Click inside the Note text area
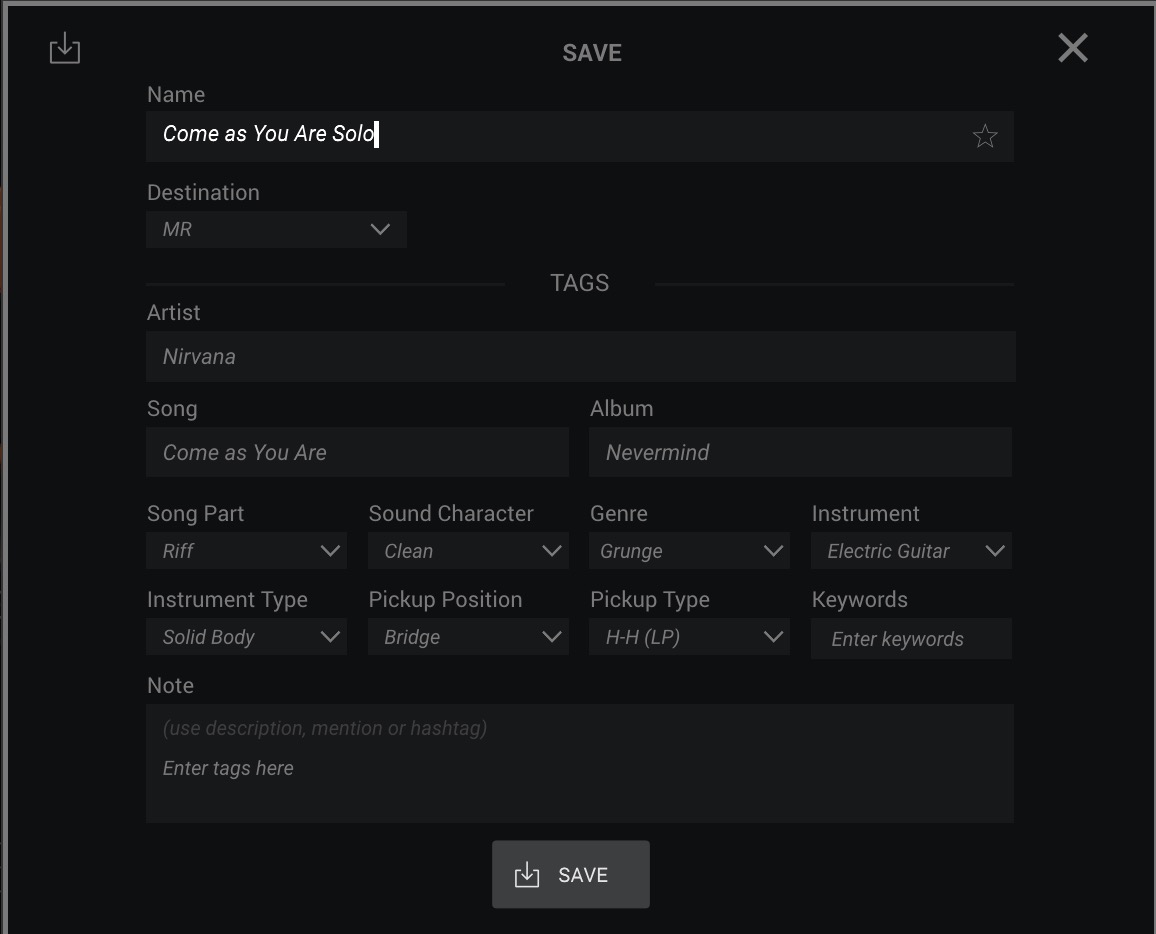Viewport: 1156px width, 934px height. (579, 763)
